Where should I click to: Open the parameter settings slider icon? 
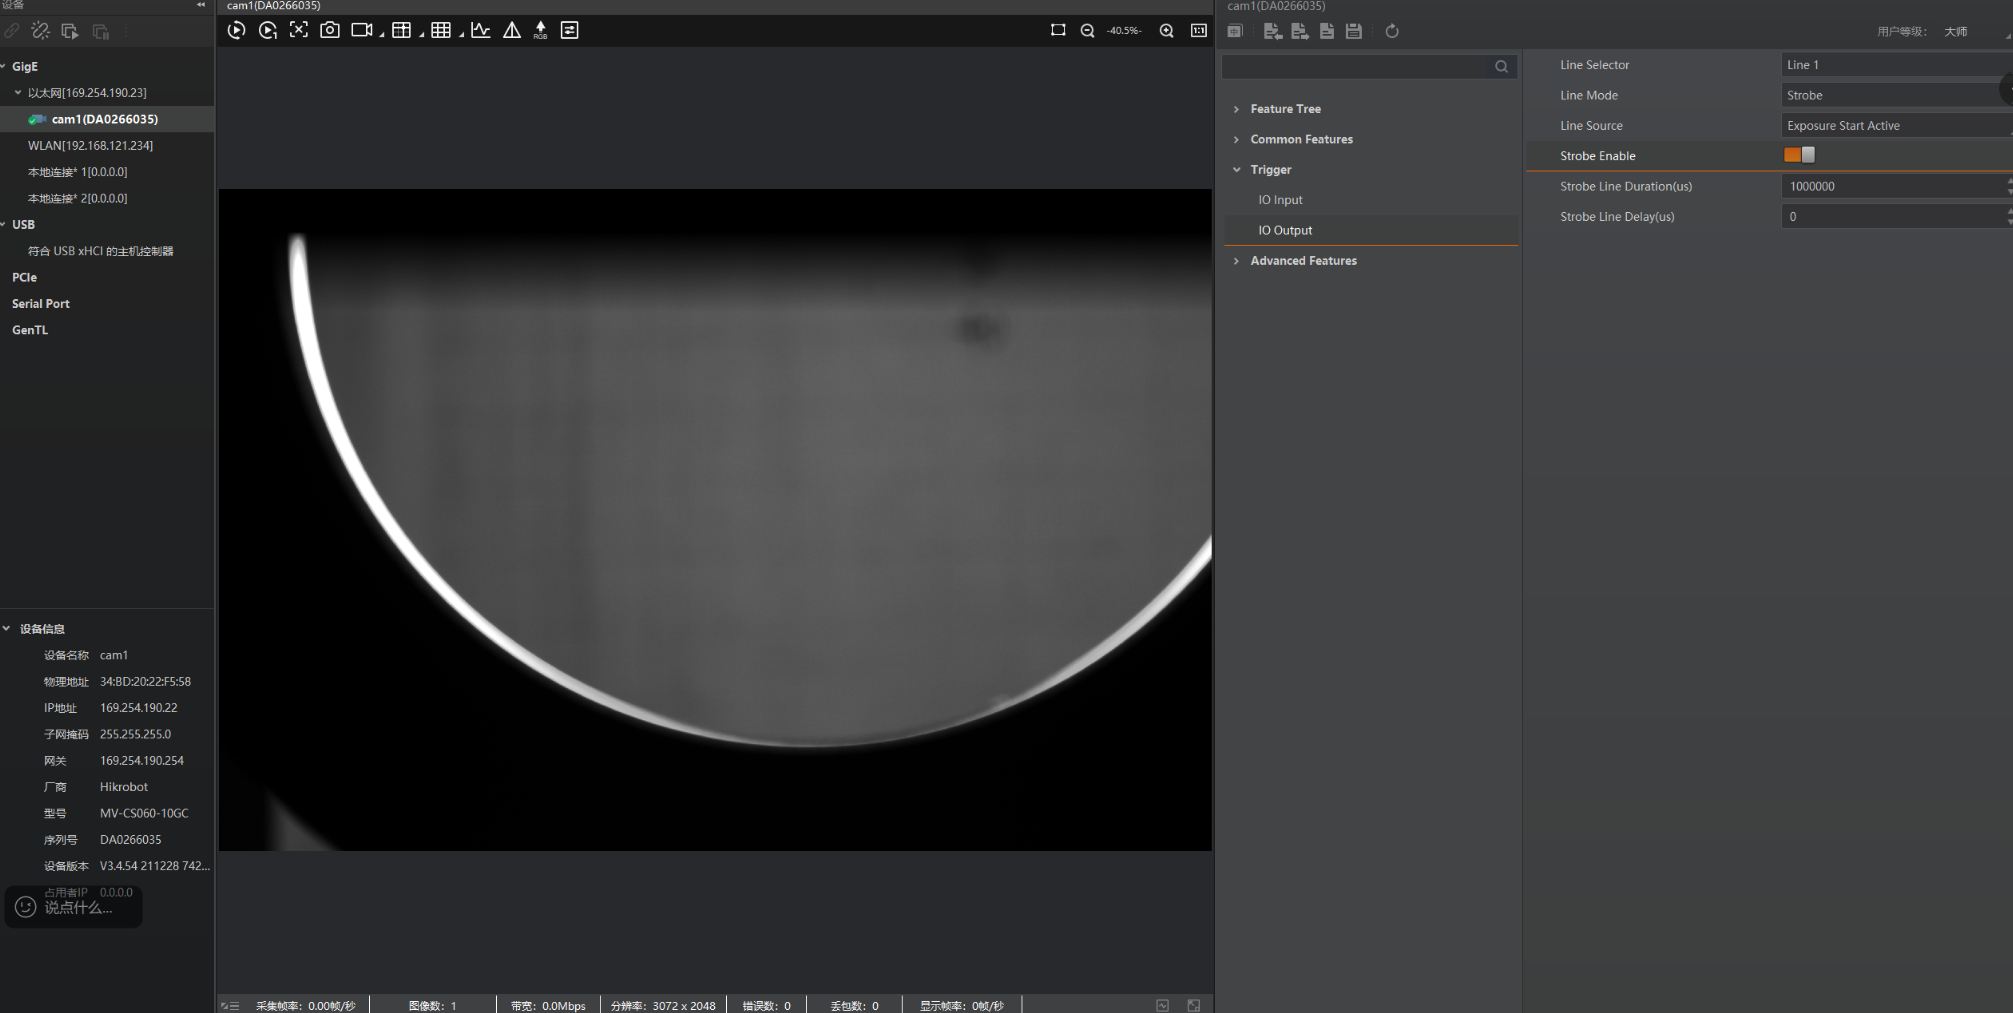click(570, 30)
